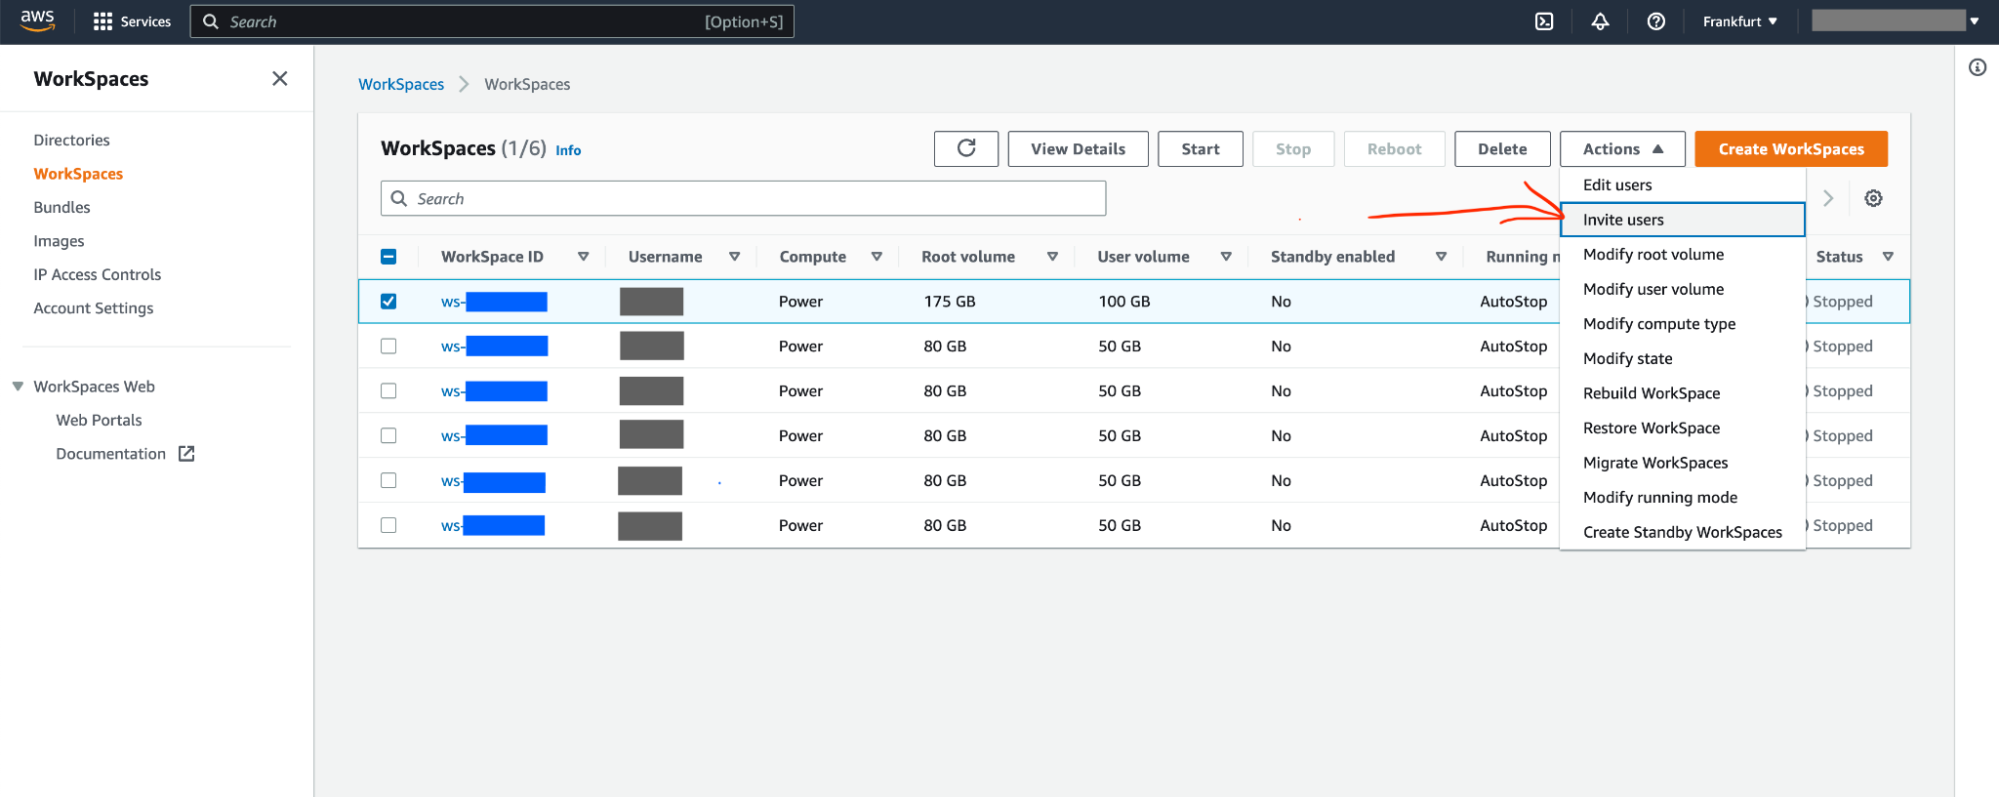
Task: Go to next page of table
Action: click(x=1828, y=198)
